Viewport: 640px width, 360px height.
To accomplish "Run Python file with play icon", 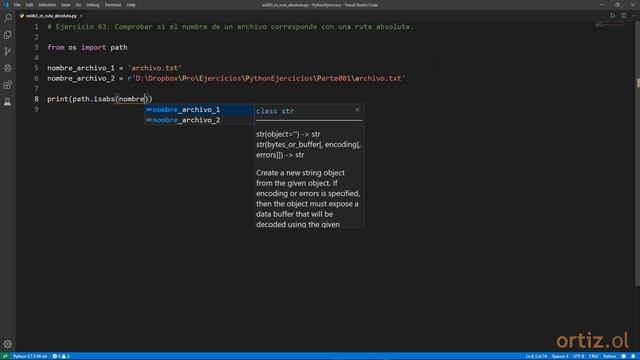I will 613,16.
